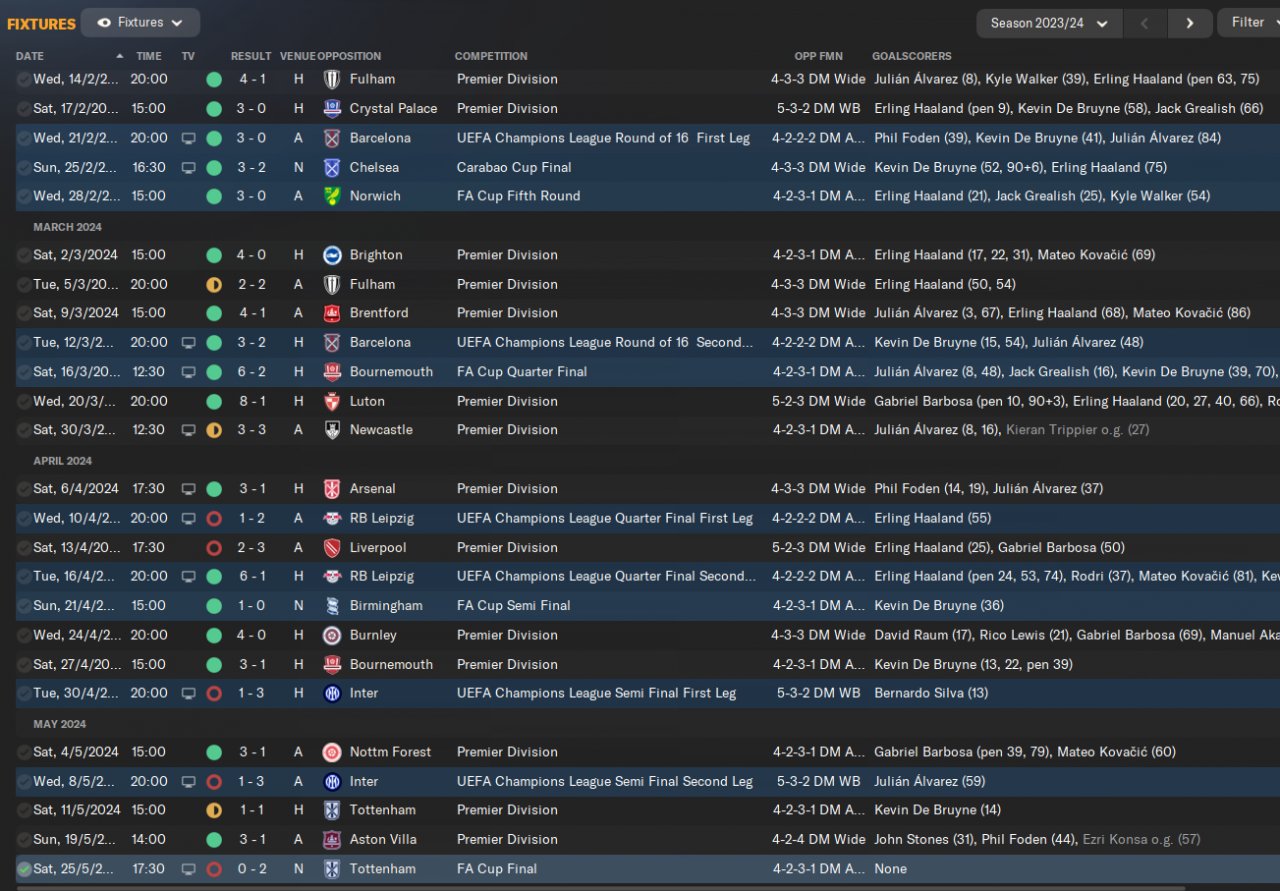Click the Liverpool club badge
The width and height of the screenshot is (1280, 891).
click(x=332, y=548)
